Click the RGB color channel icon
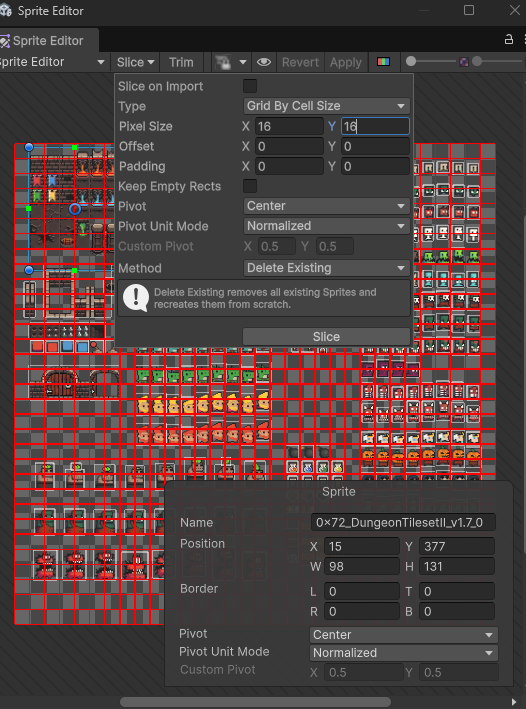 (384, 62)
